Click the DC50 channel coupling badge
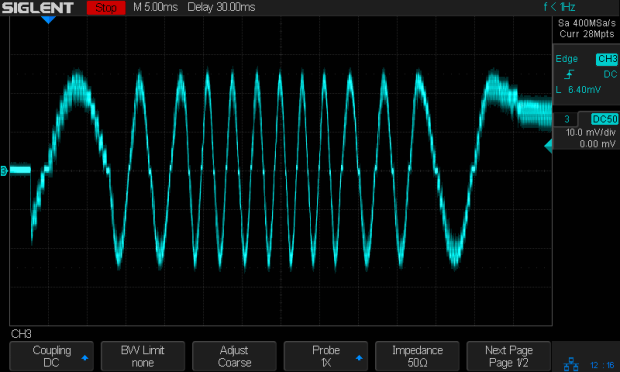620x372 pixels. coord(604,119)
